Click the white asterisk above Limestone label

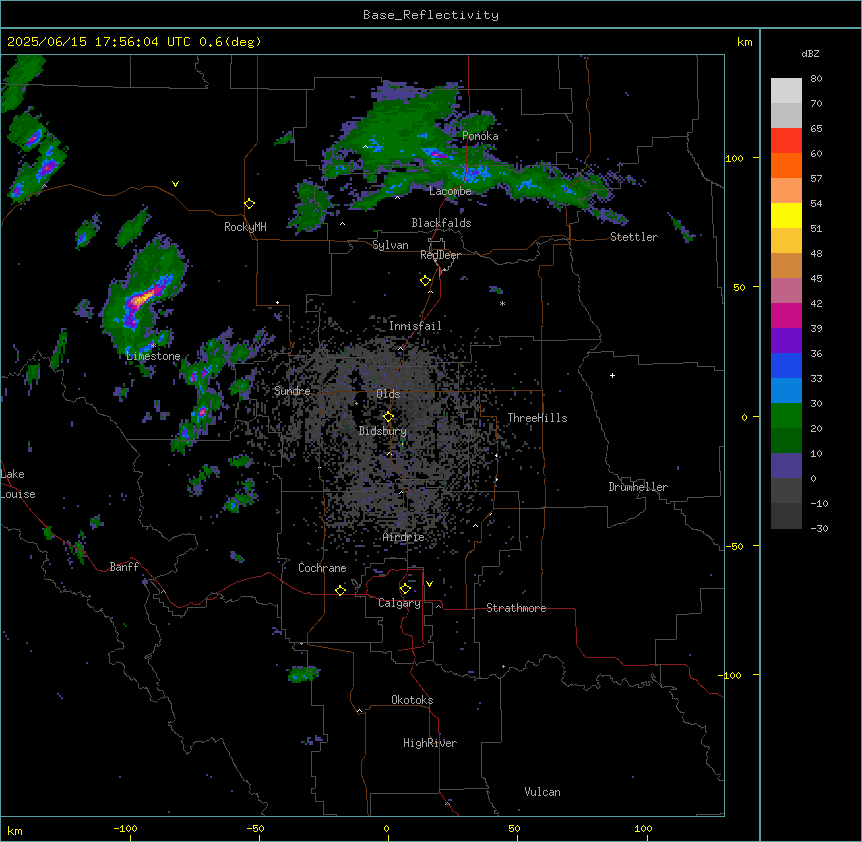pos(153,346)
